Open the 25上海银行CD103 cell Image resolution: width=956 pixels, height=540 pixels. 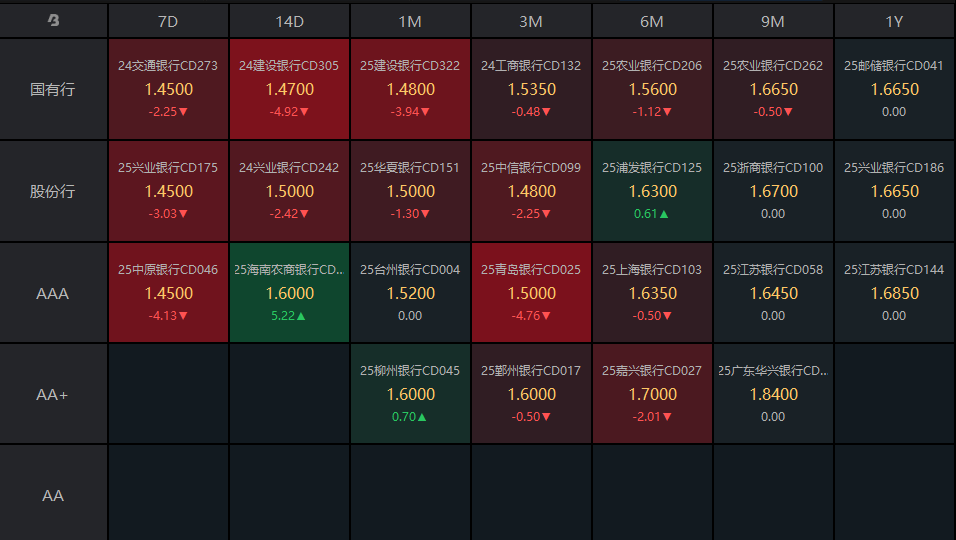point(652,293)
